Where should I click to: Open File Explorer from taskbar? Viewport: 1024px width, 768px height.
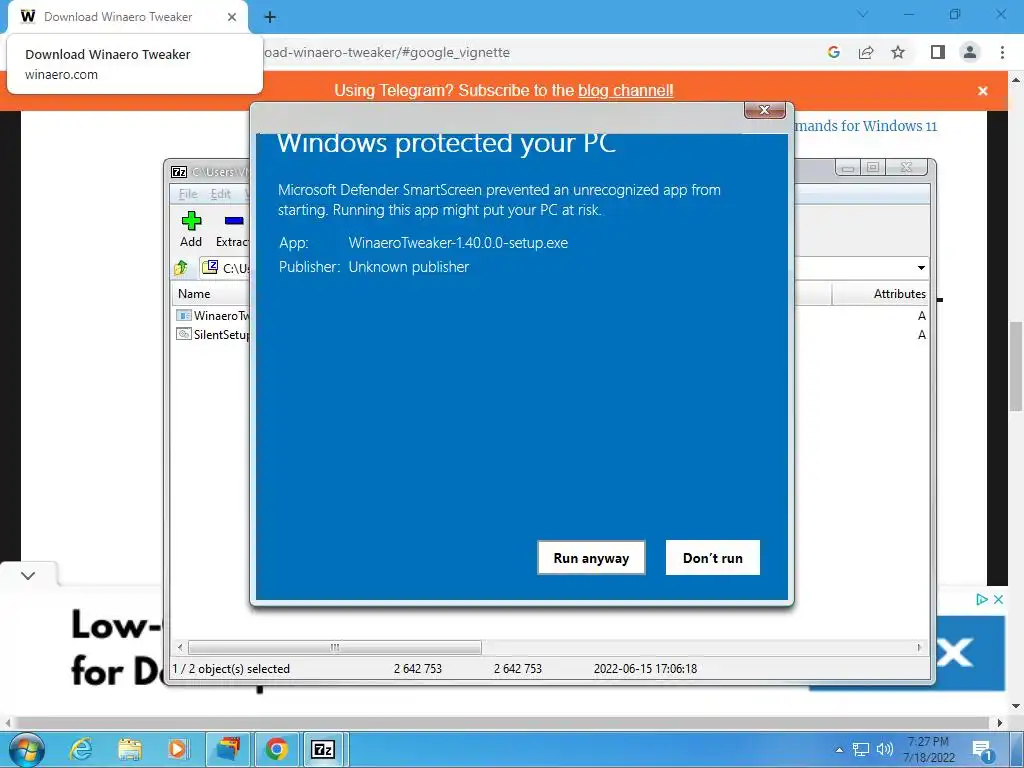point(130,749)
